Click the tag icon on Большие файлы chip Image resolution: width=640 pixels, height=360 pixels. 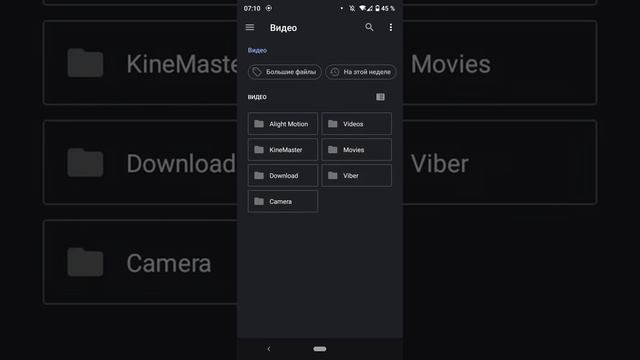tap(257, 72)
